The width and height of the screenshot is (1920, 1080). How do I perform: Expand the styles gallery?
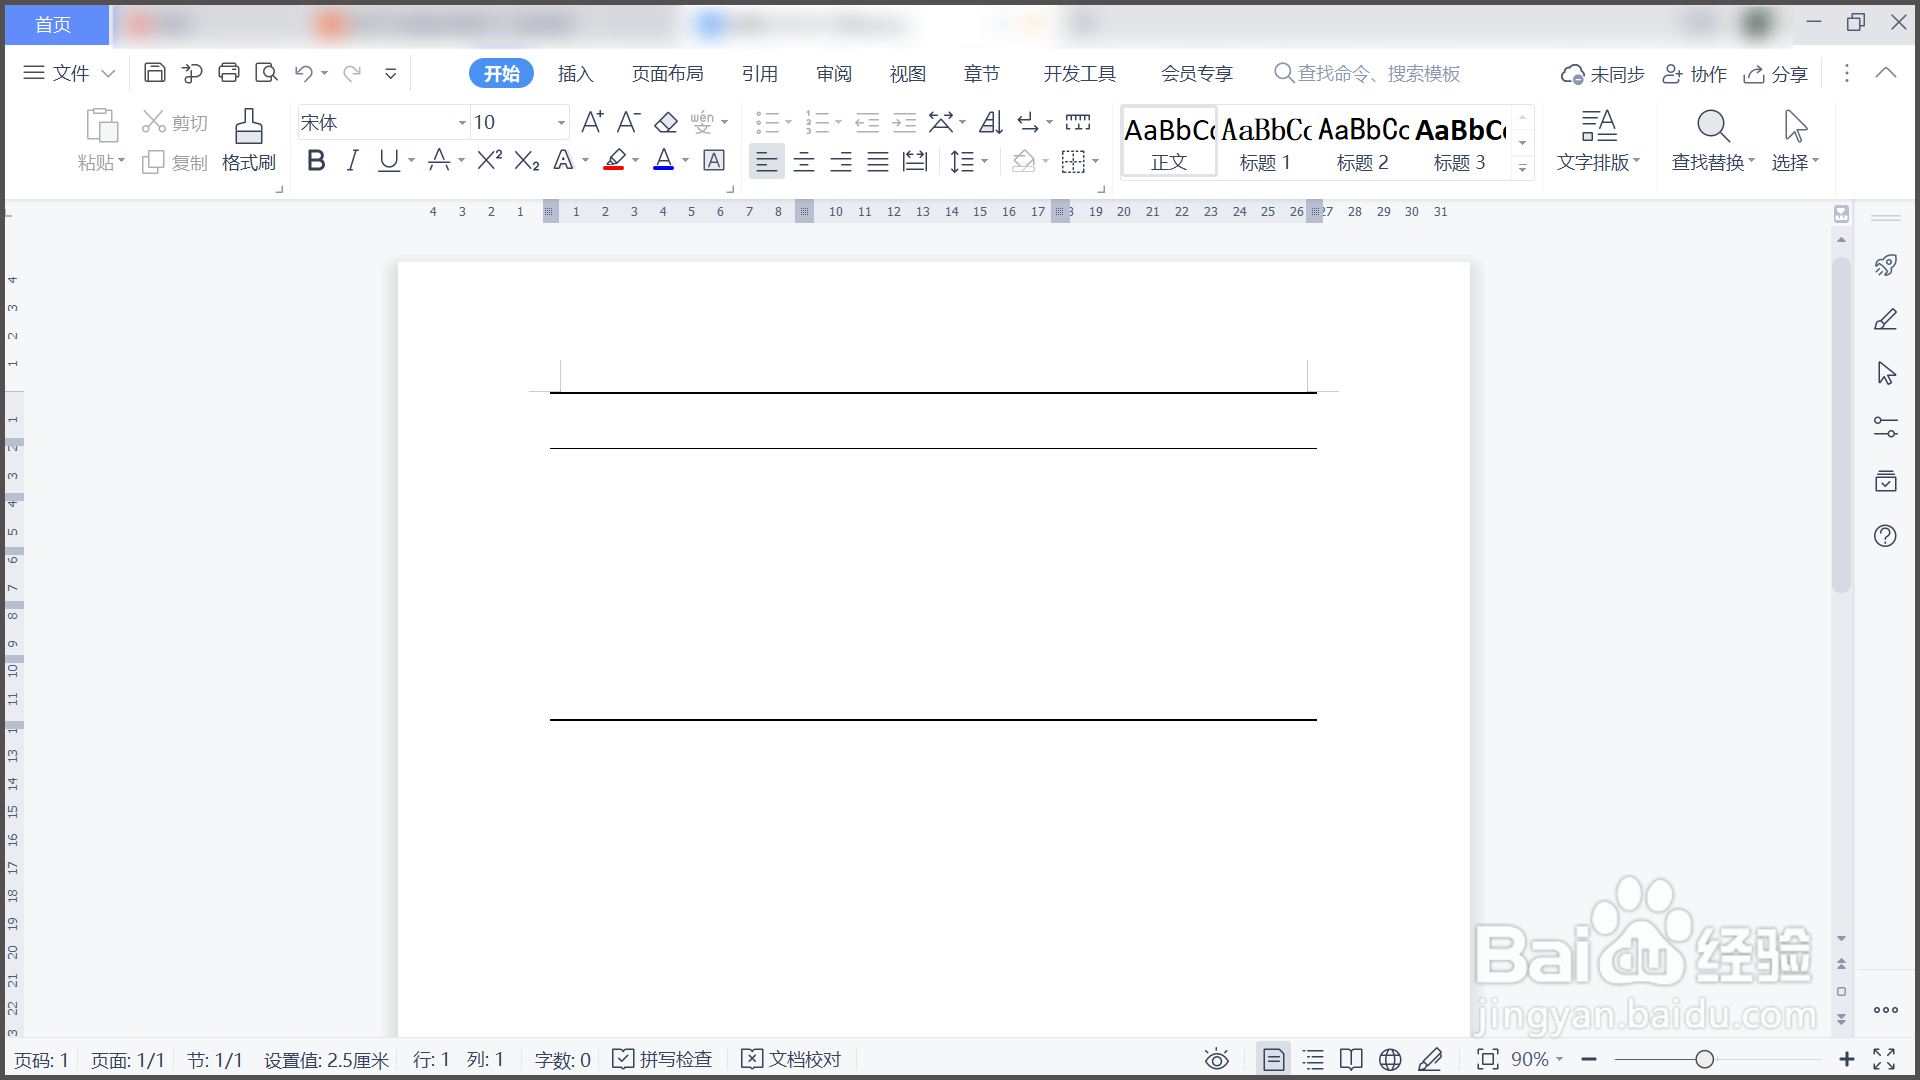[x=1523, y=167]
